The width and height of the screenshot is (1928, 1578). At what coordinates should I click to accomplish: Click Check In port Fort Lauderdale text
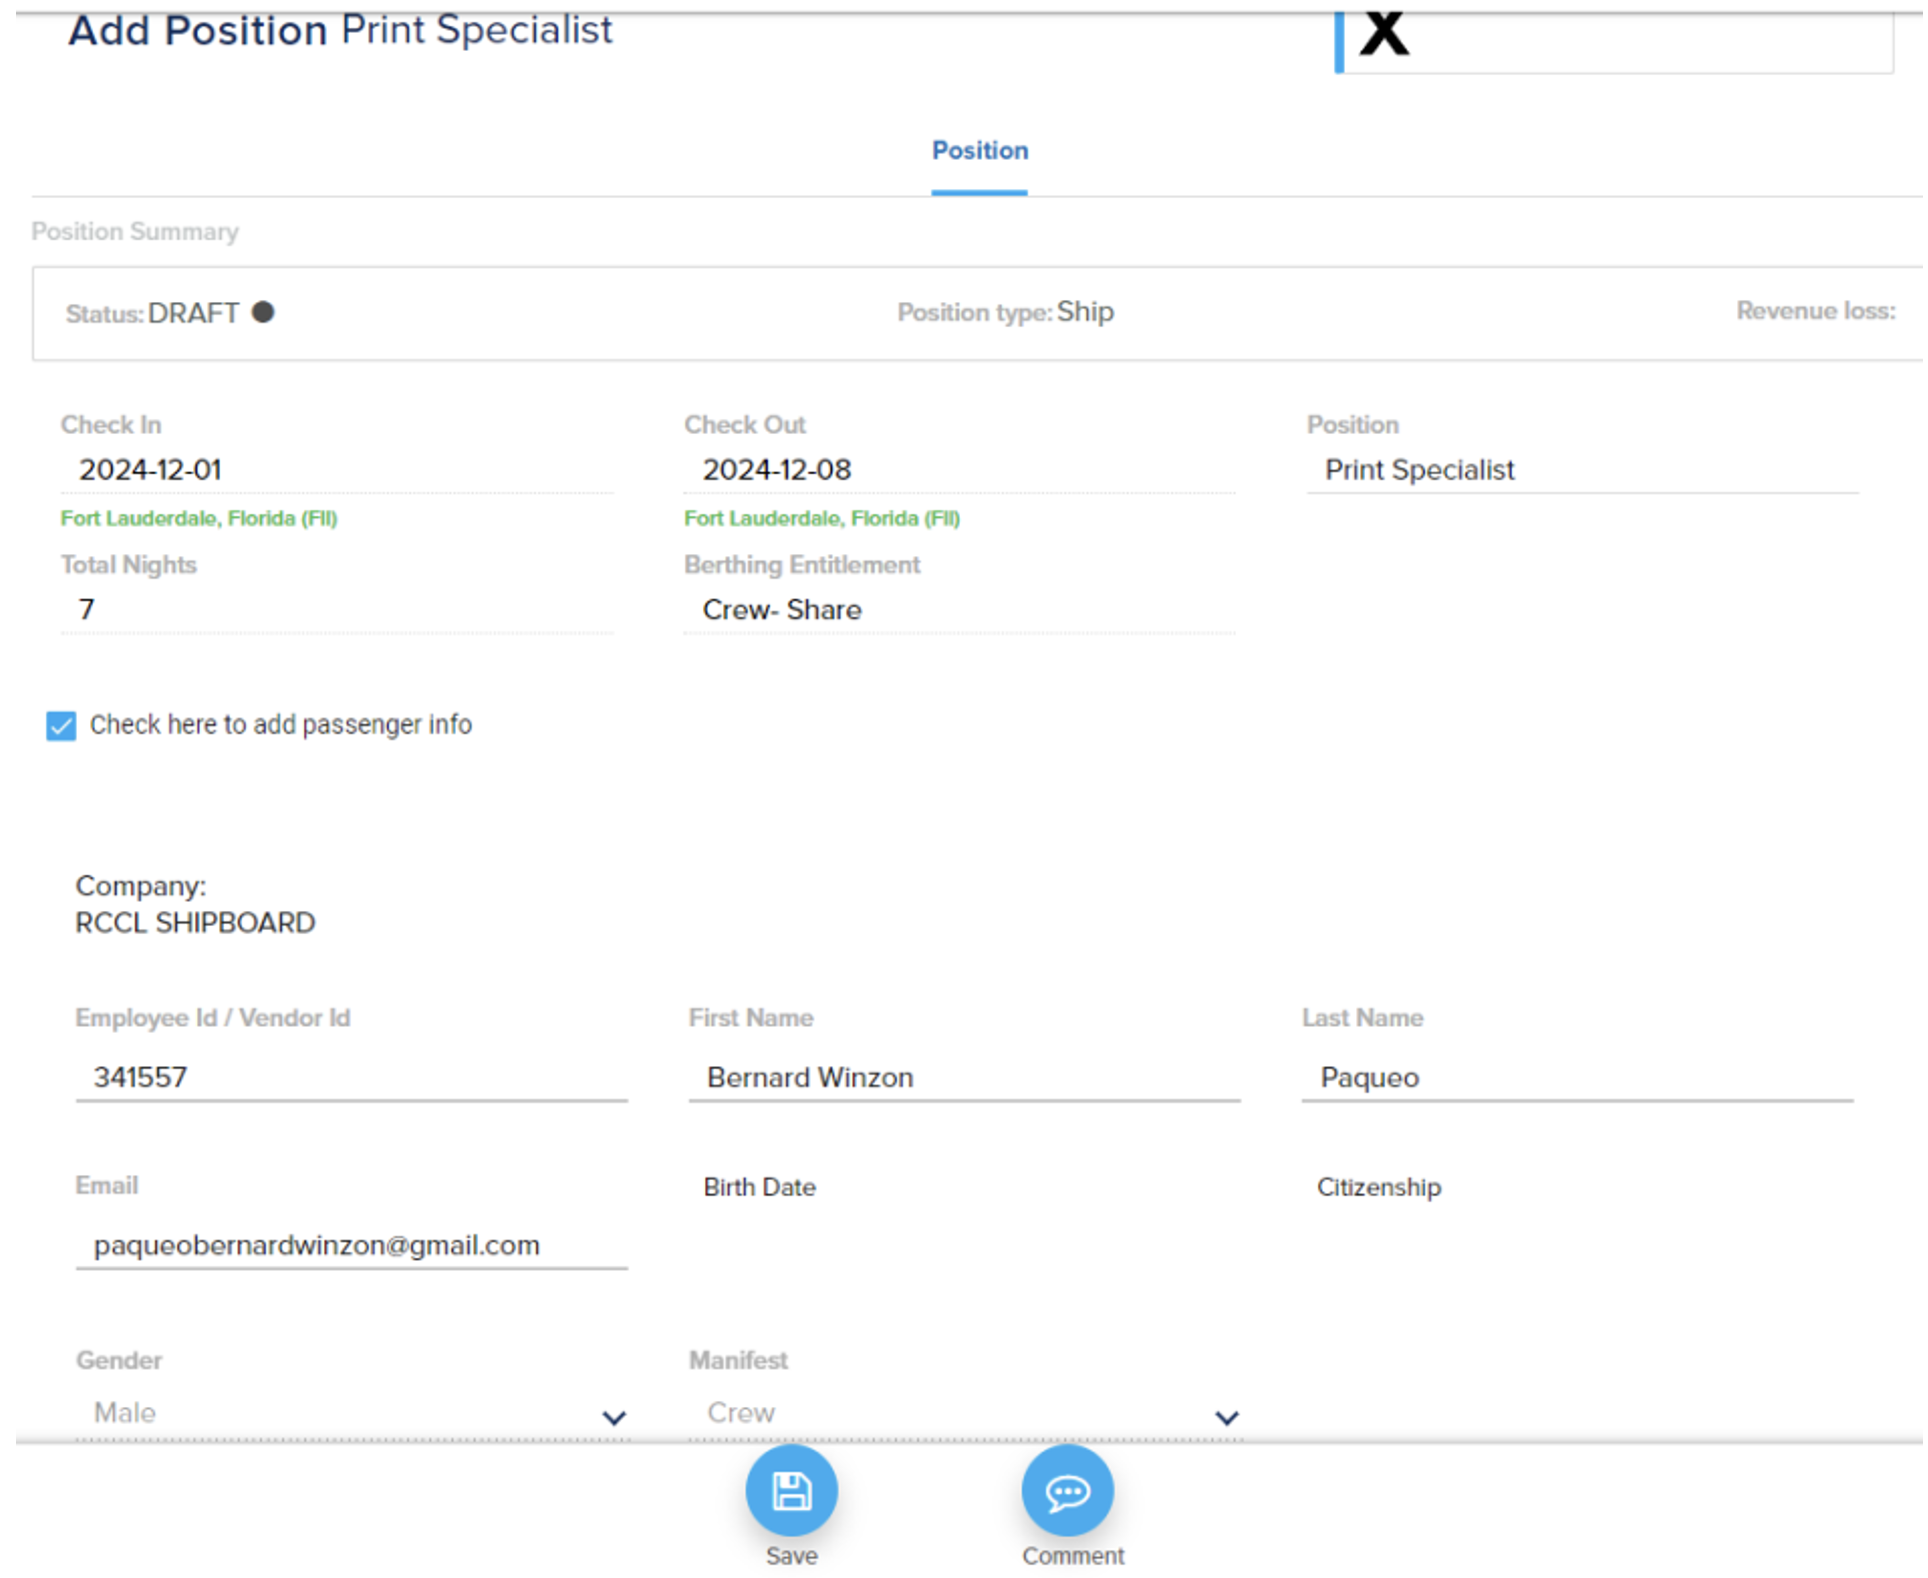click(199, 518)
